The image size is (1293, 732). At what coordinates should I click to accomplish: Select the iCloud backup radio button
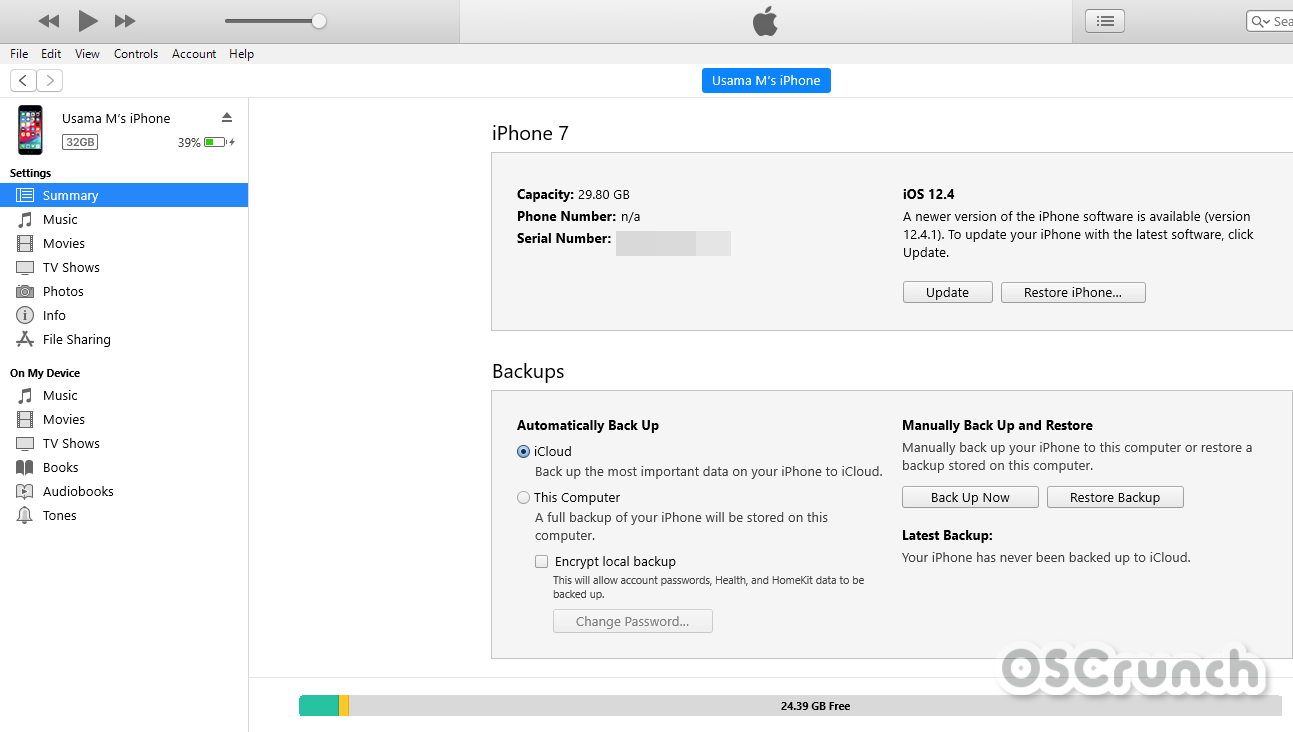(x=523, y=451)
